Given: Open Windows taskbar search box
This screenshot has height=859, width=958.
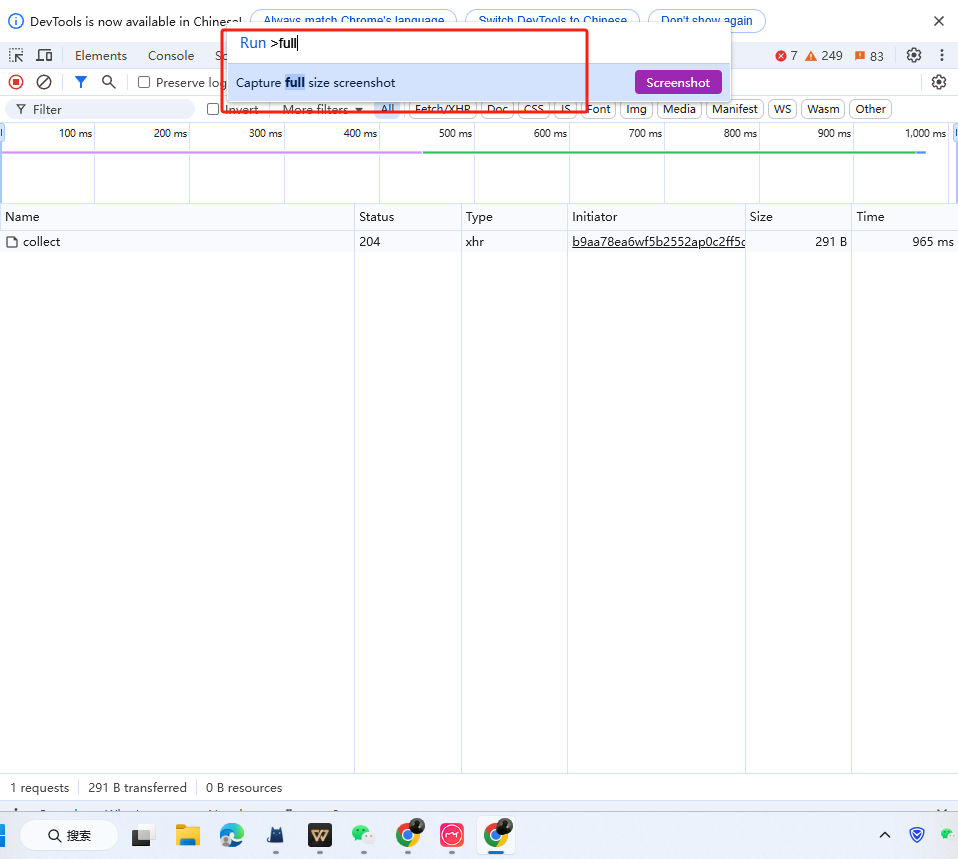Looking at the screenshot, I should (x=69, y=835).
